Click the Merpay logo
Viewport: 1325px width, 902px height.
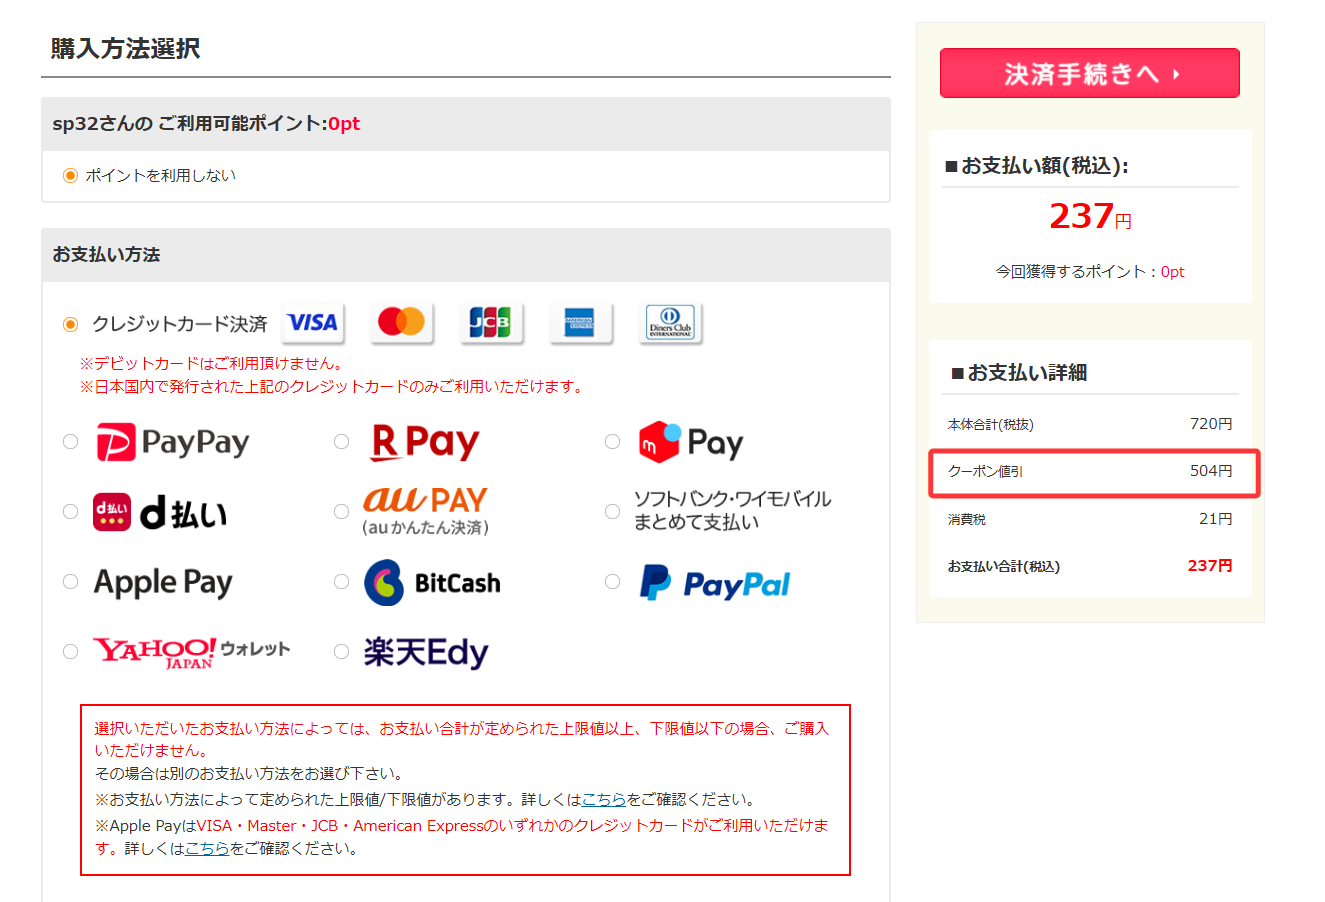[691, 442]
